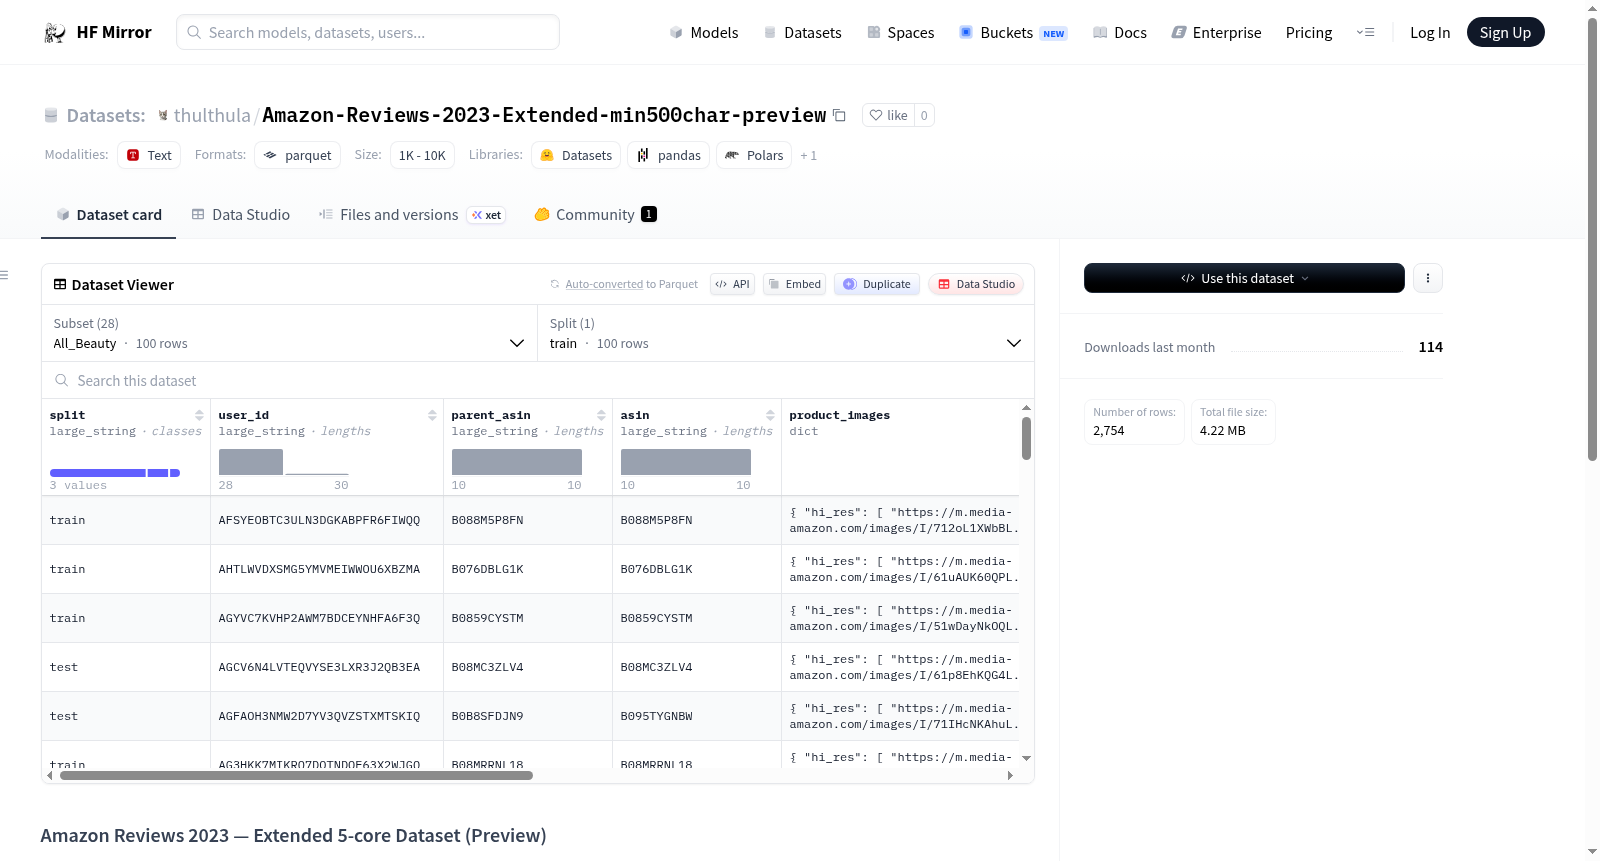
Task: Click the Sign Up button
Action: click(x=1506, y=32)
